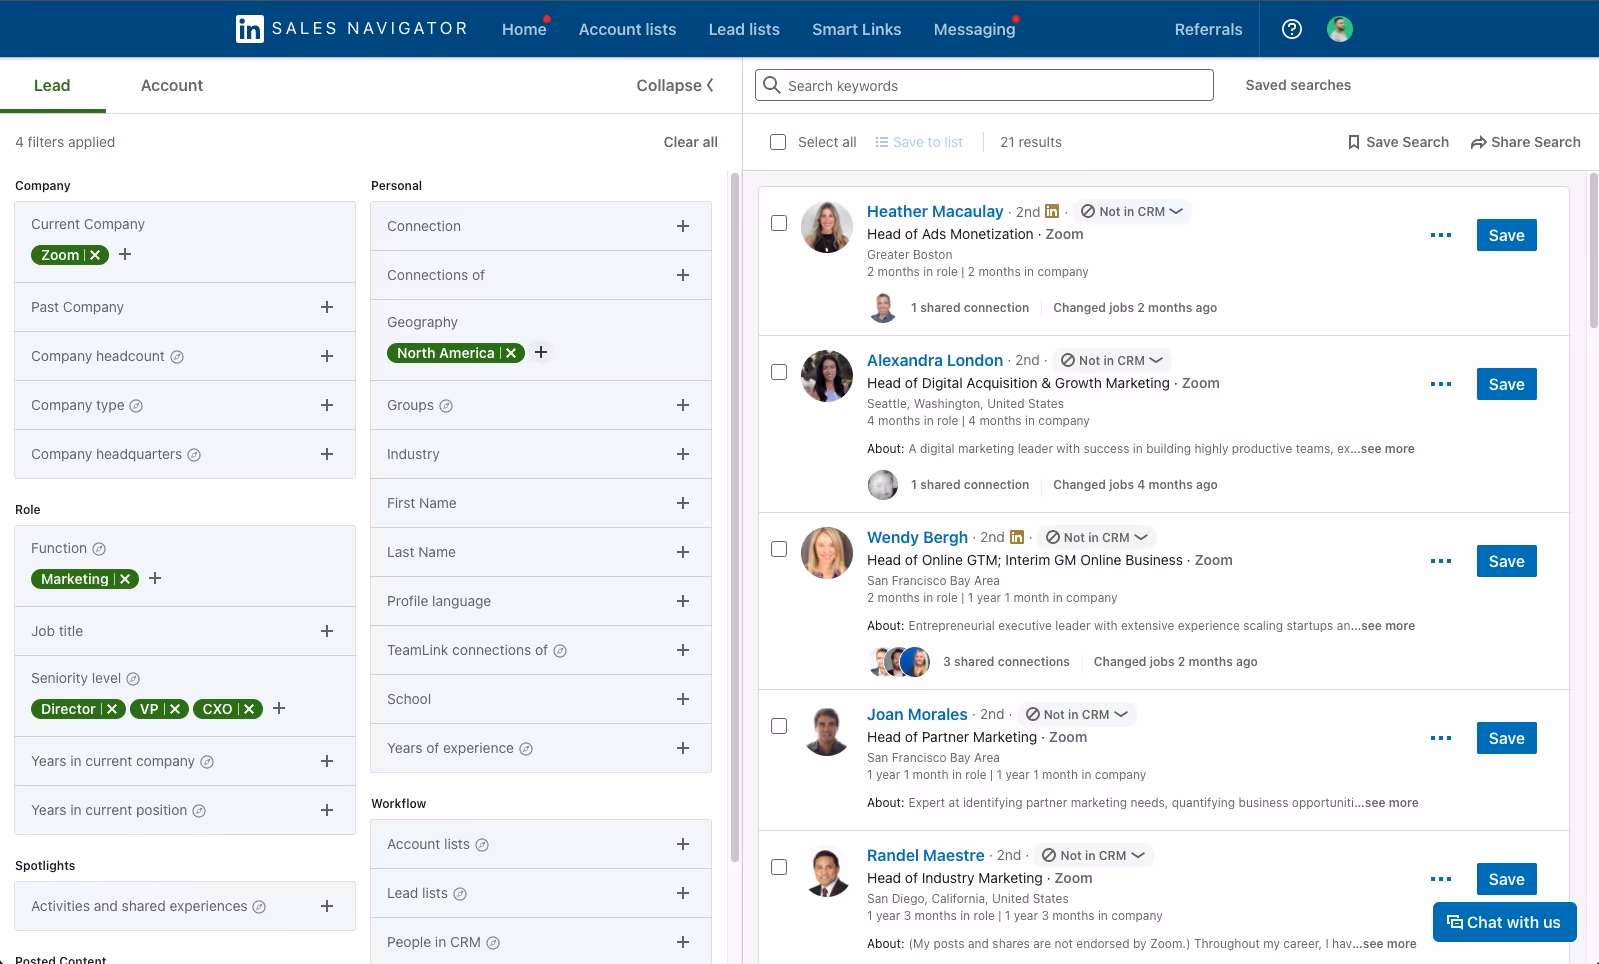Save Wendy Bergh as a lead
This screenshot has width=1599, height=964.
click(x=1507, y=561)
